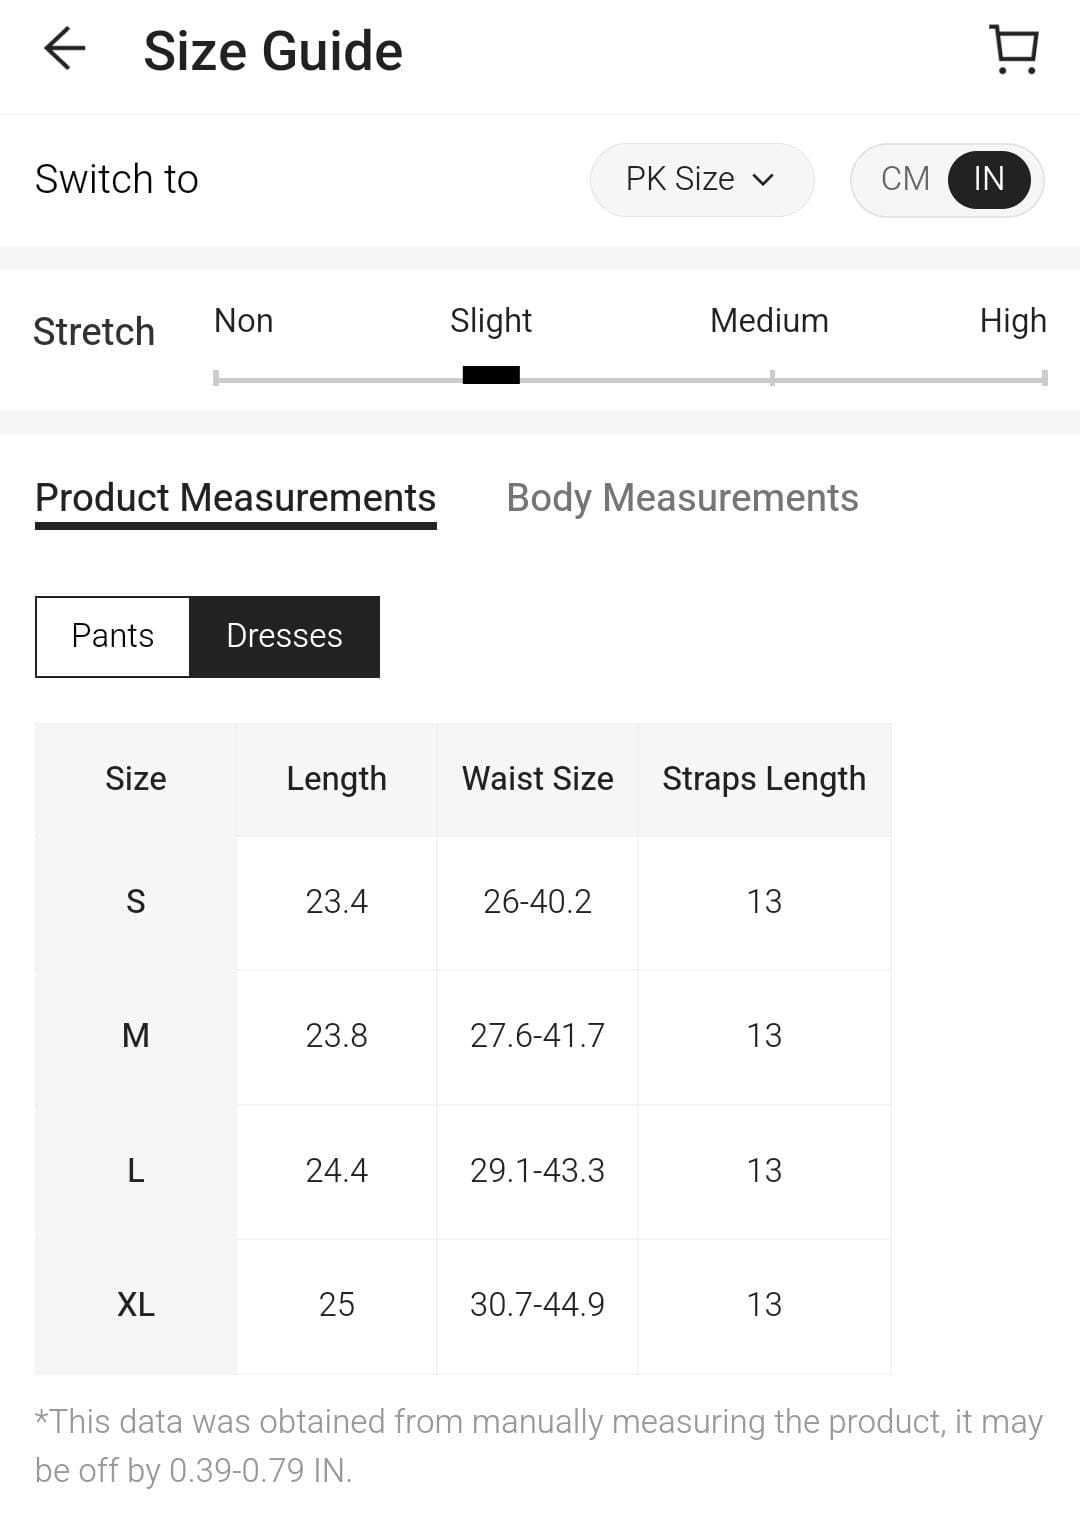Switch units to CM

pos(905,179)
